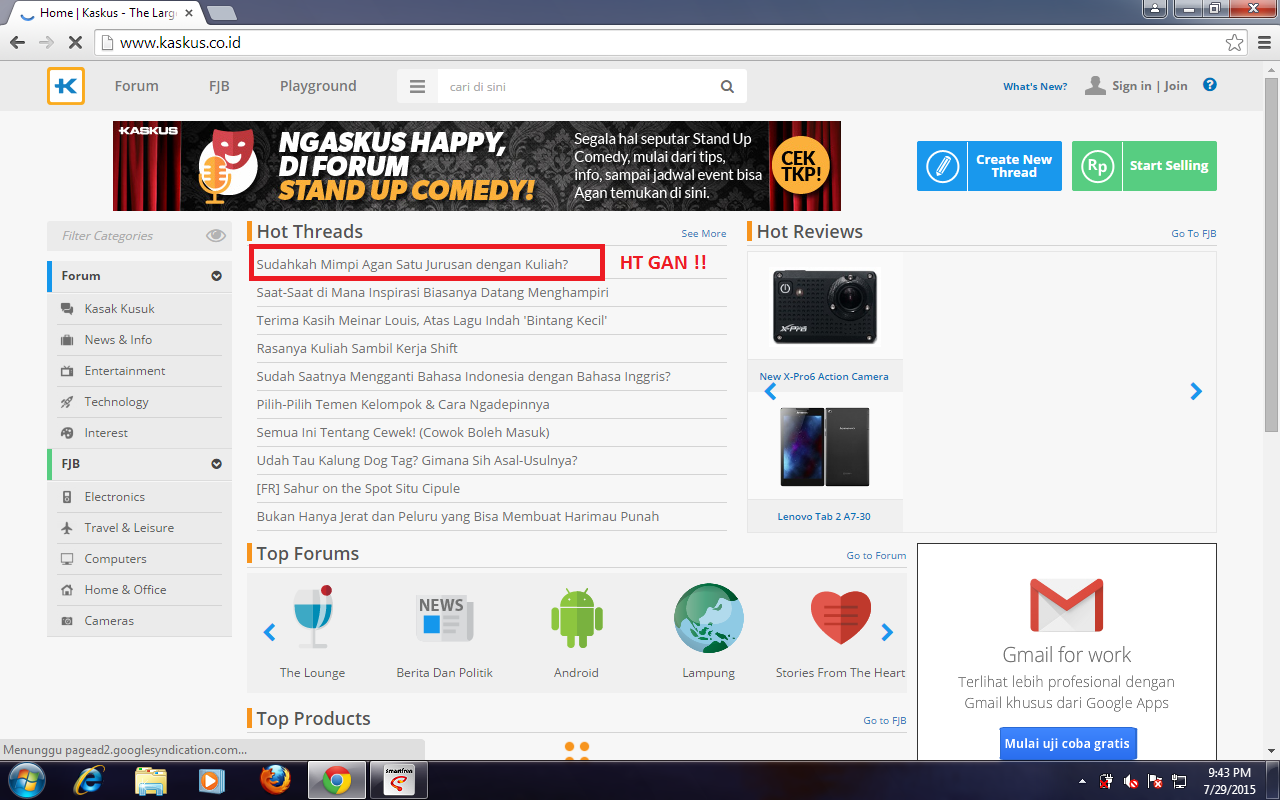The image size is (1280, 800).
Task: Open the Interest forum category
Action: [106, 433]
